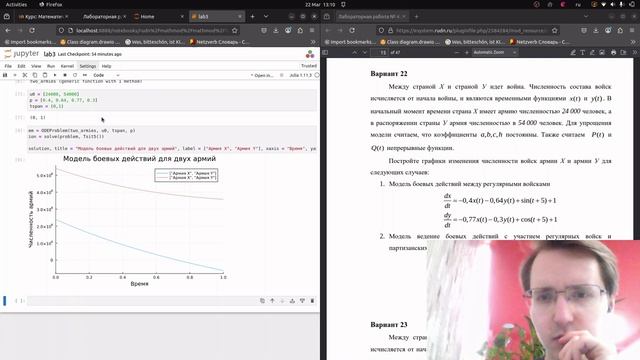Go to next page in PDF viewer
640x360 pixels.
[364, 53]
